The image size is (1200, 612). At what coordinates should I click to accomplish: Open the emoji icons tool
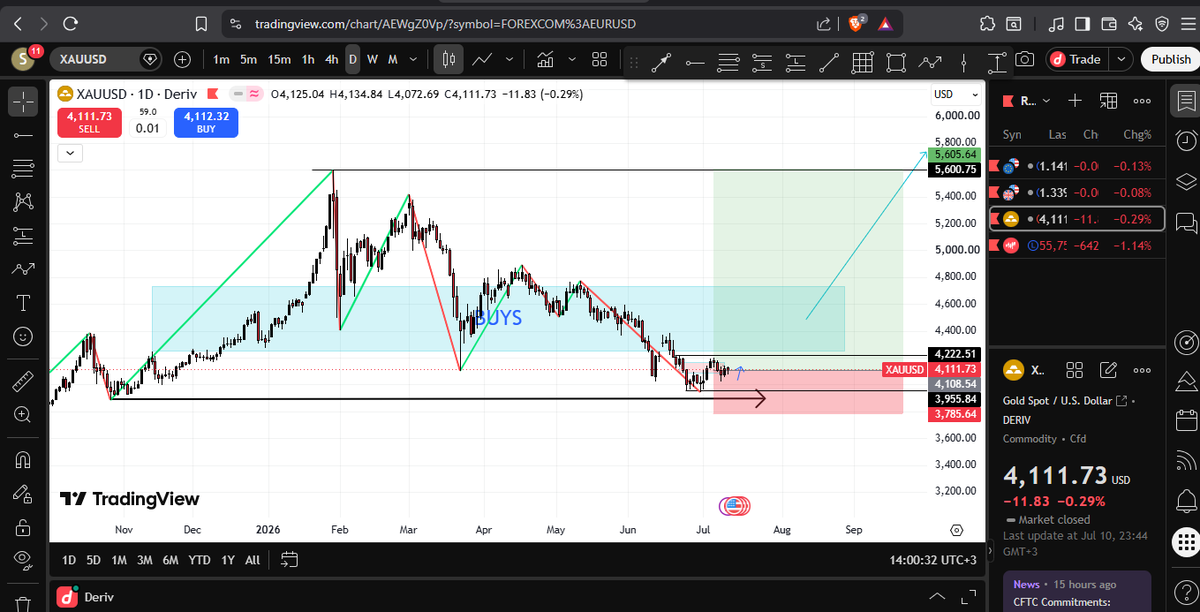pyautogui.click(x=23, y=337)
